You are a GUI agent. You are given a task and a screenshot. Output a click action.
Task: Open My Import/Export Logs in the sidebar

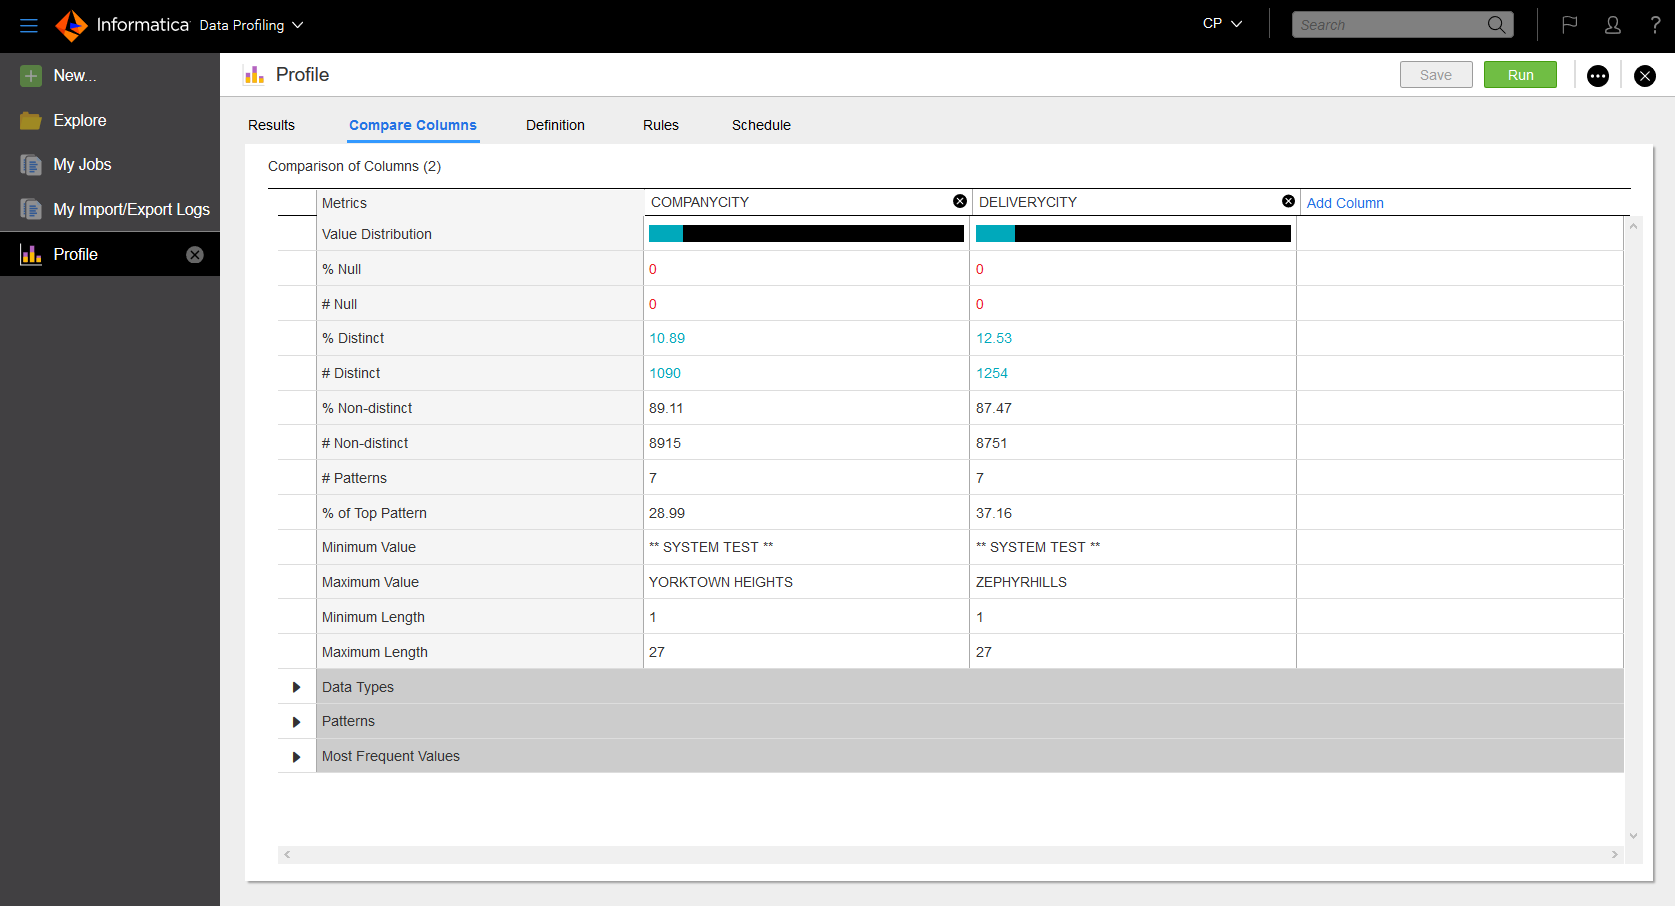(131, 209)
